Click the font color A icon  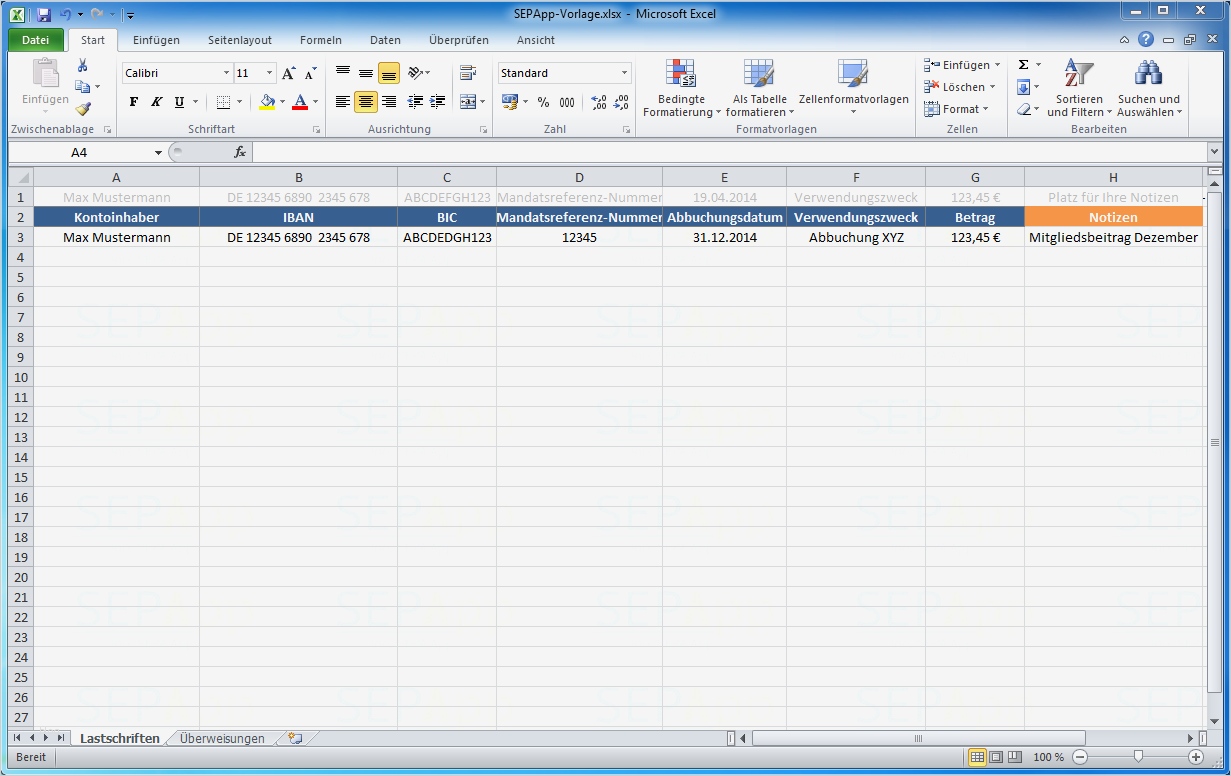[300, 102]
